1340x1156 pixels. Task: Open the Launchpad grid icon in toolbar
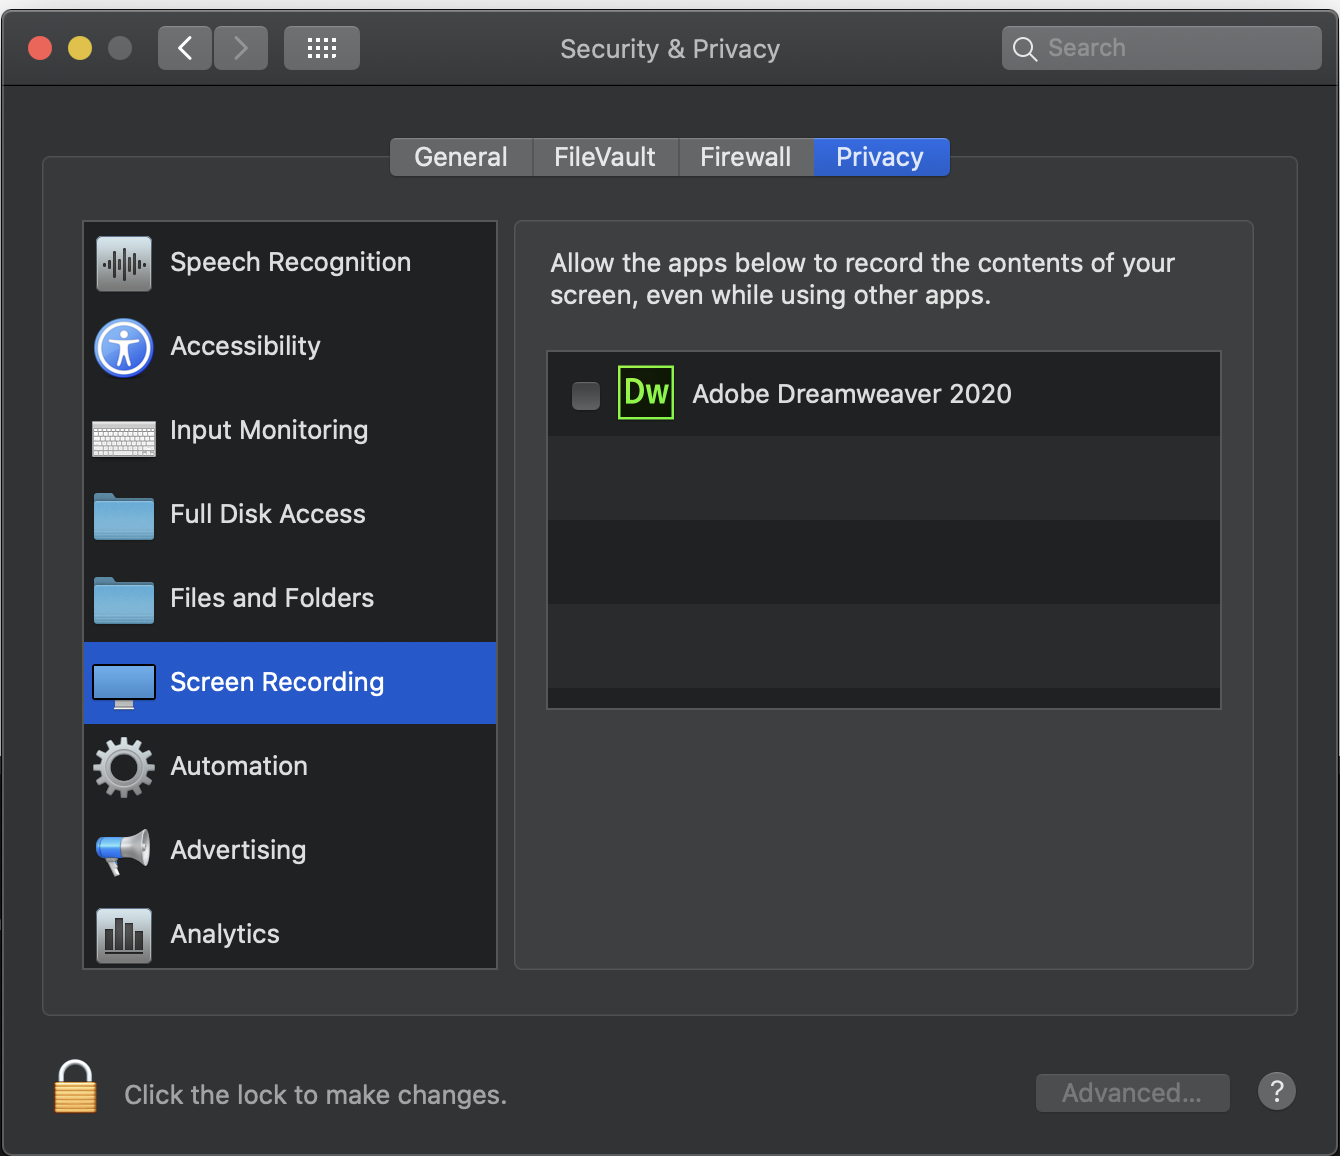click(321, 47)
